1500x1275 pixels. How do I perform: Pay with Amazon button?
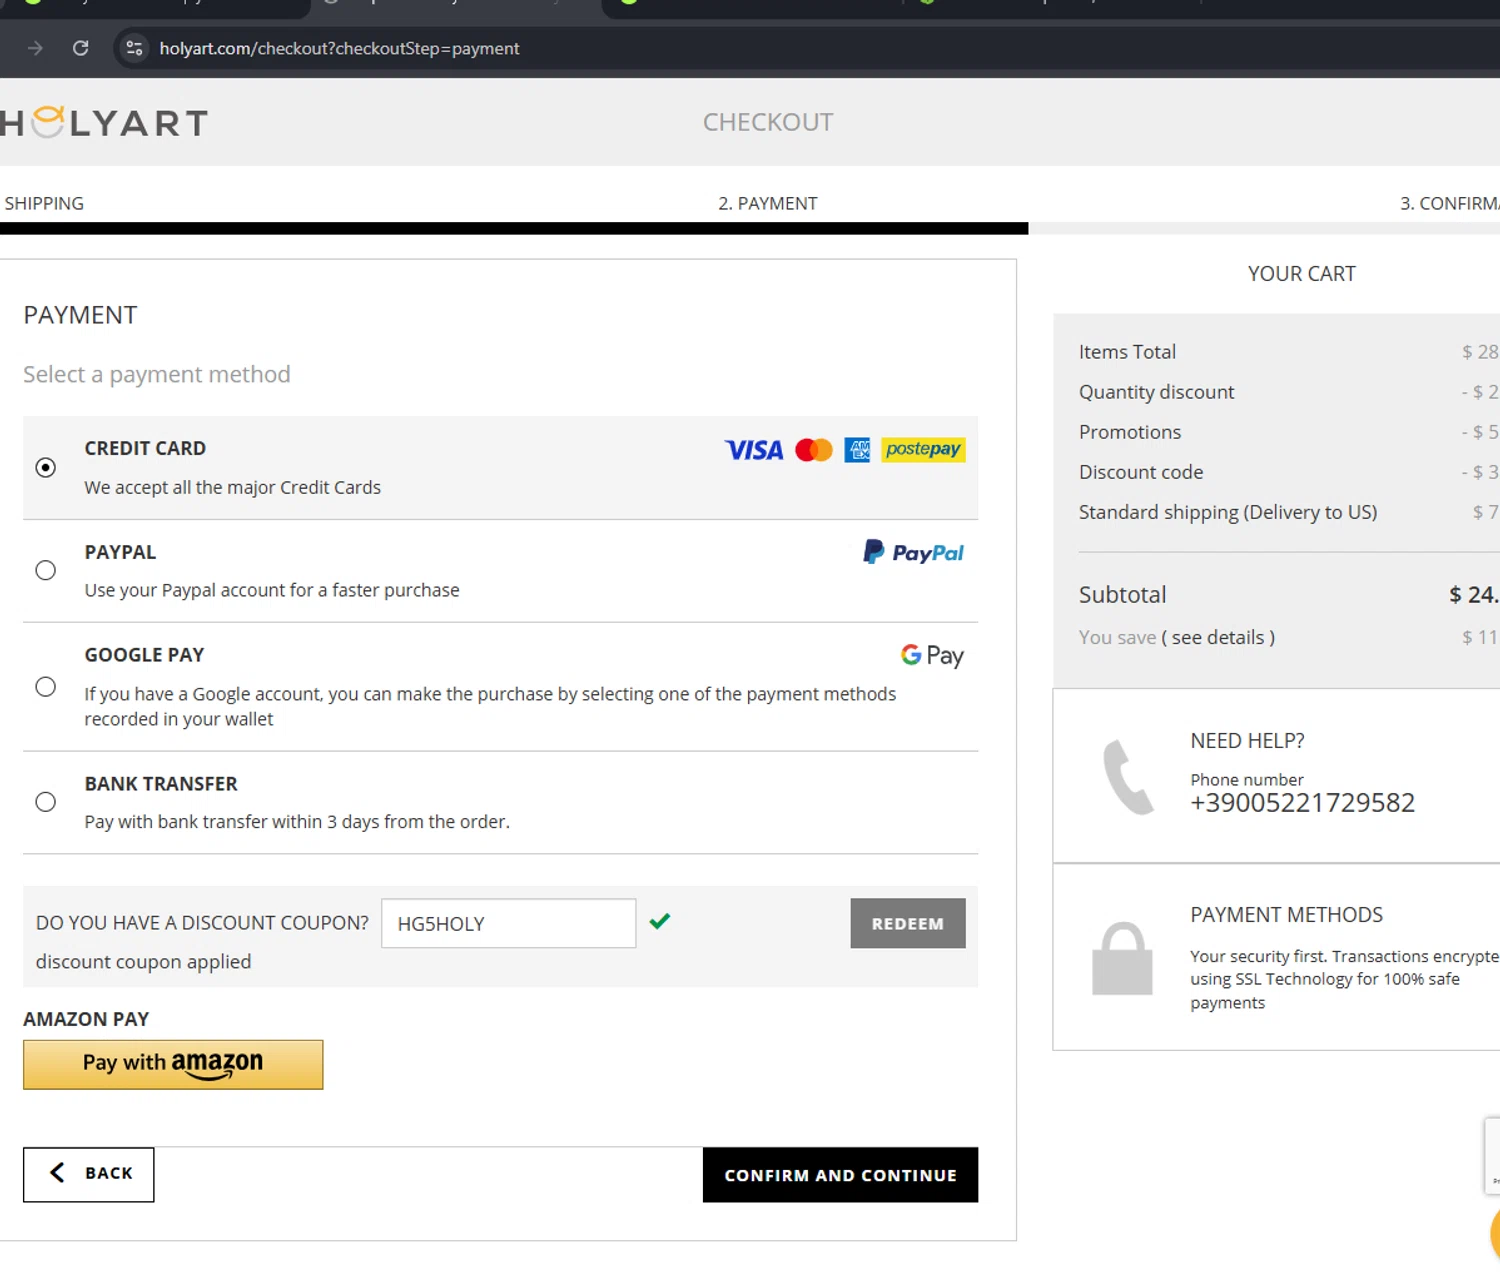[173, 1064]
